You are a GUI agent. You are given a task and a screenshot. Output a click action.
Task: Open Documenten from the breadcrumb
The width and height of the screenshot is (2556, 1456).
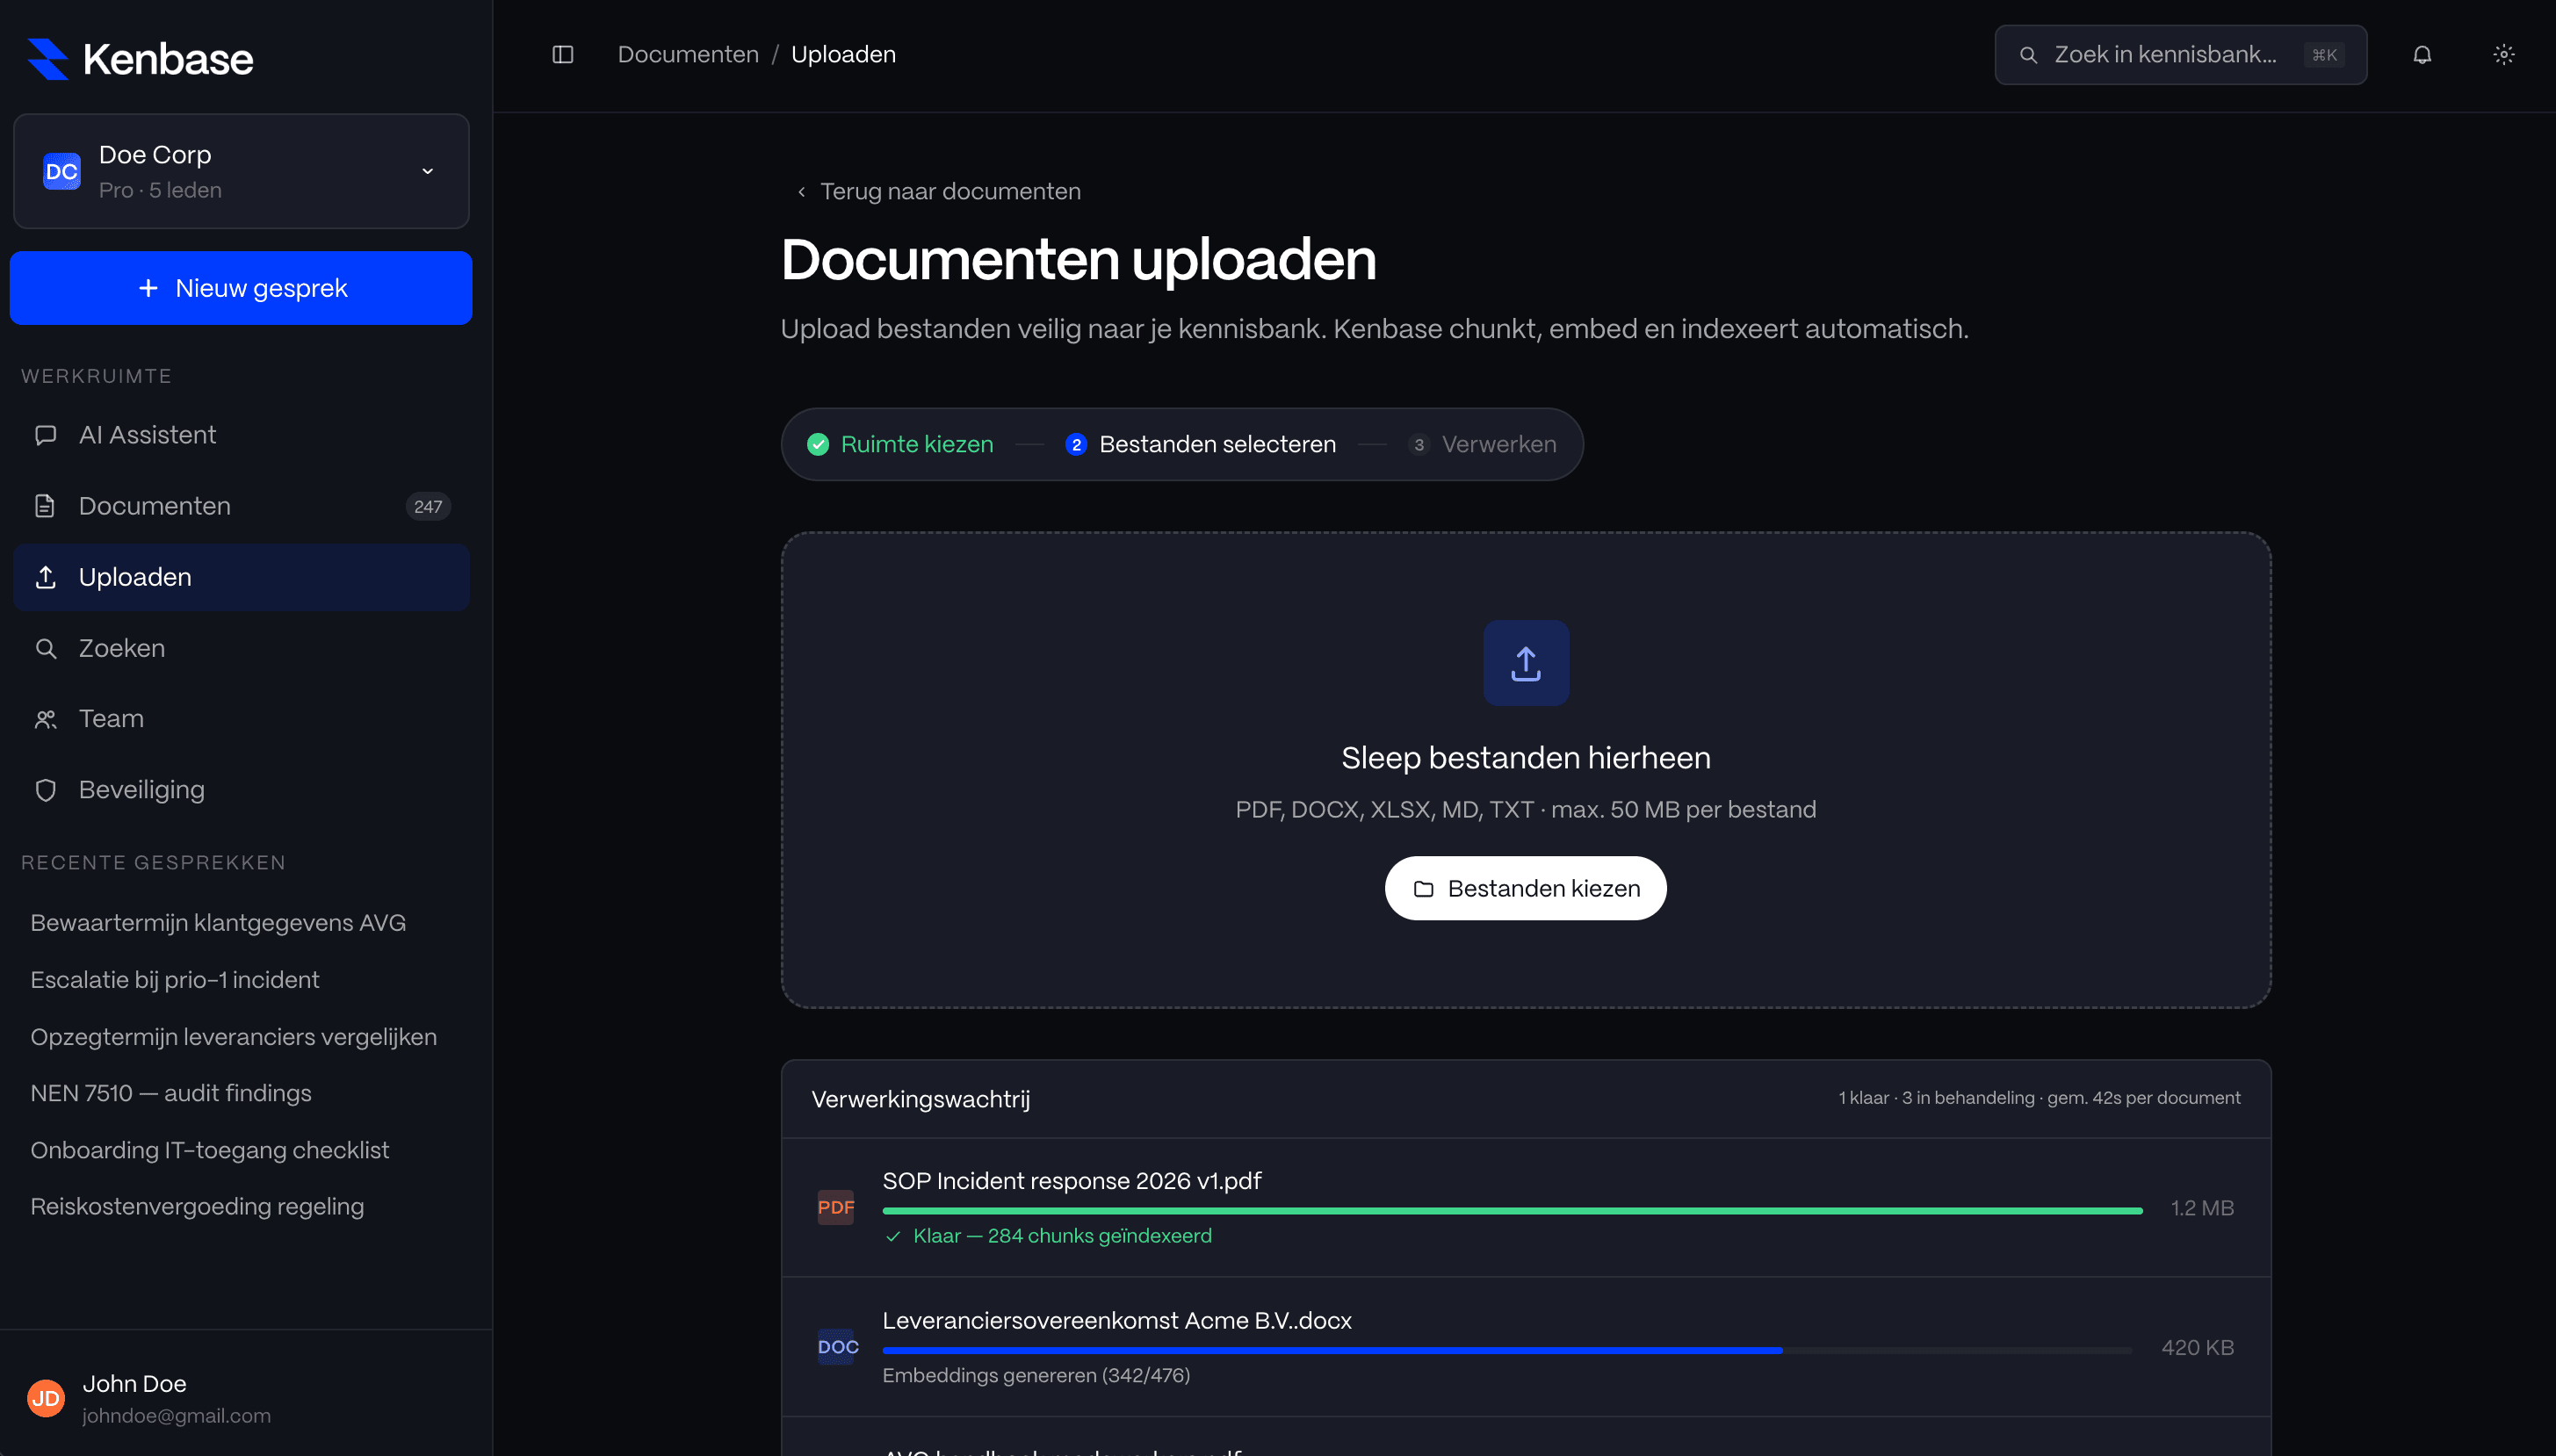[x=688, y=54]
